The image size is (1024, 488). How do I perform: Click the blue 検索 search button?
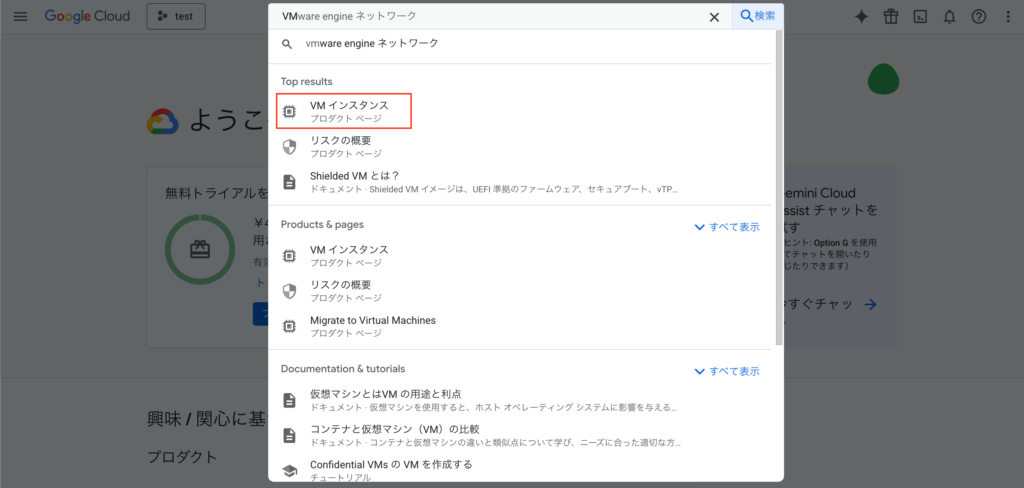[x=758, y=16]
